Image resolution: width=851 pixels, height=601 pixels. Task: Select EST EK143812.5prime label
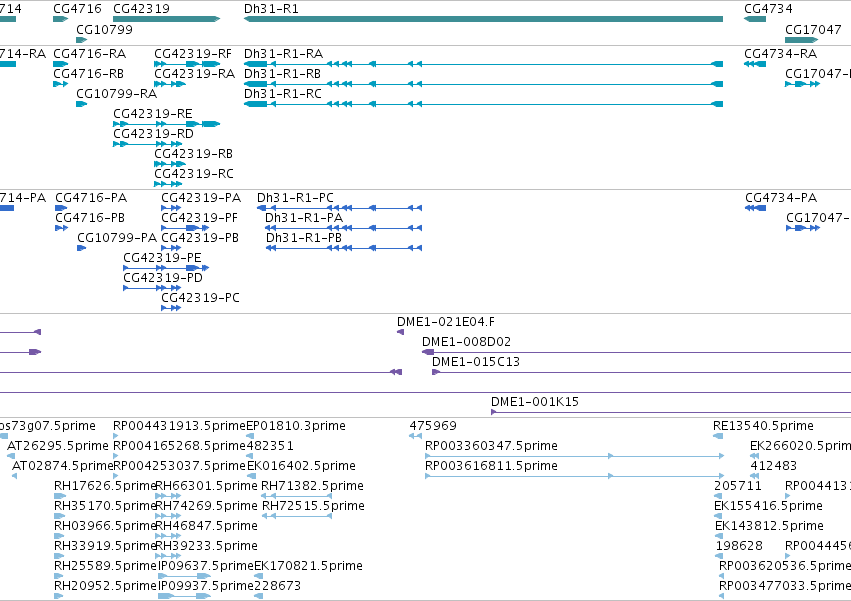tap(770, 527)
